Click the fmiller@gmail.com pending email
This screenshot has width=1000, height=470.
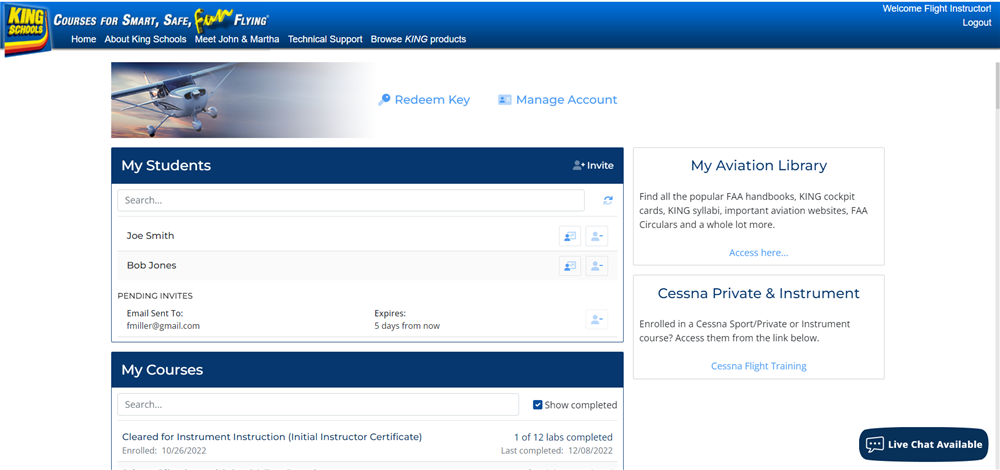(163, 326)
